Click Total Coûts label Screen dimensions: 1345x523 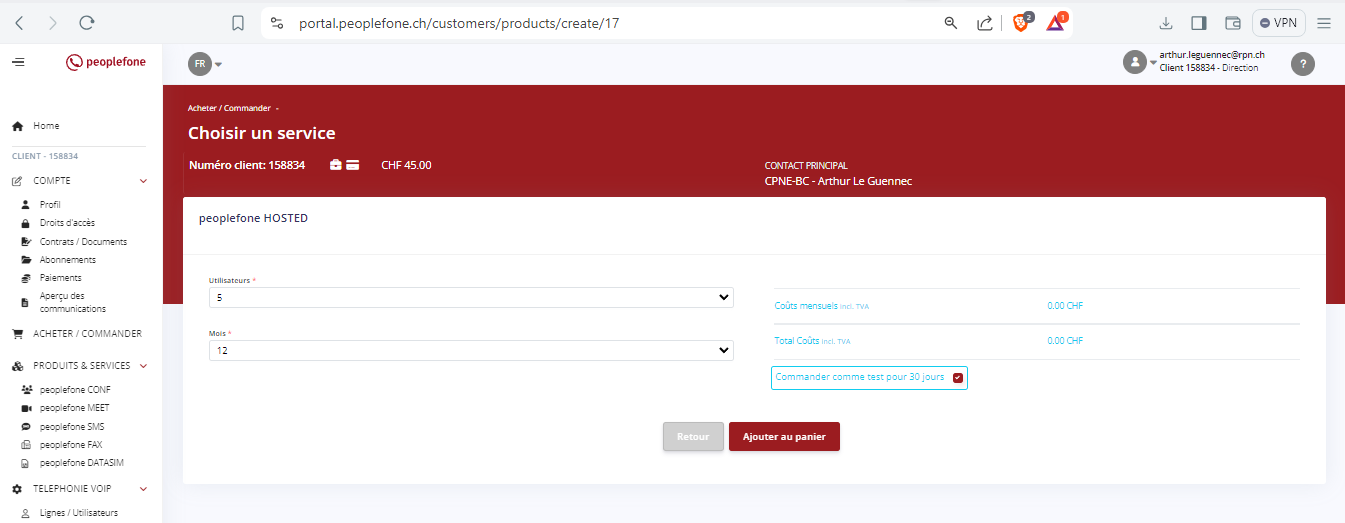(797, 341)
